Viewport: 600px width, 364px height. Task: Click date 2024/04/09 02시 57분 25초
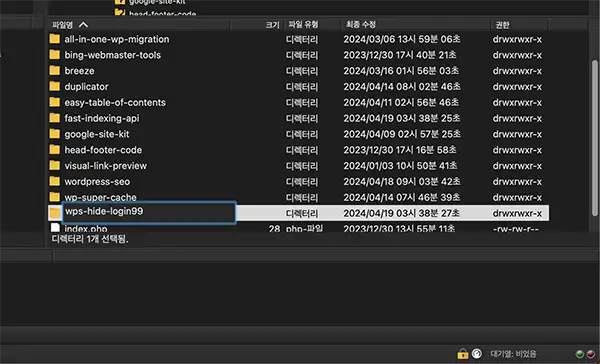(x=402, y=134)
